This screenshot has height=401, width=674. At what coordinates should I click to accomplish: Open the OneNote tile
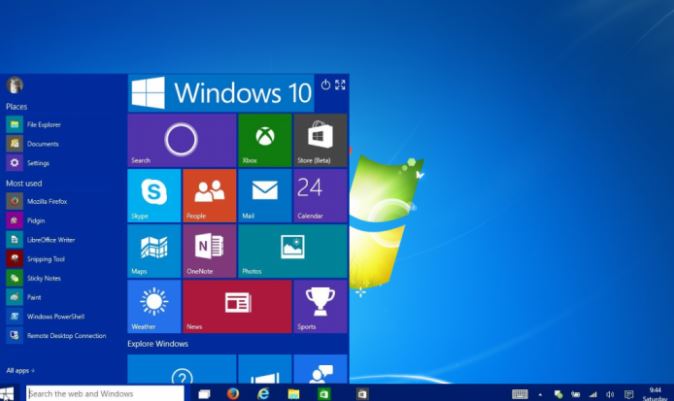point(209,251)
